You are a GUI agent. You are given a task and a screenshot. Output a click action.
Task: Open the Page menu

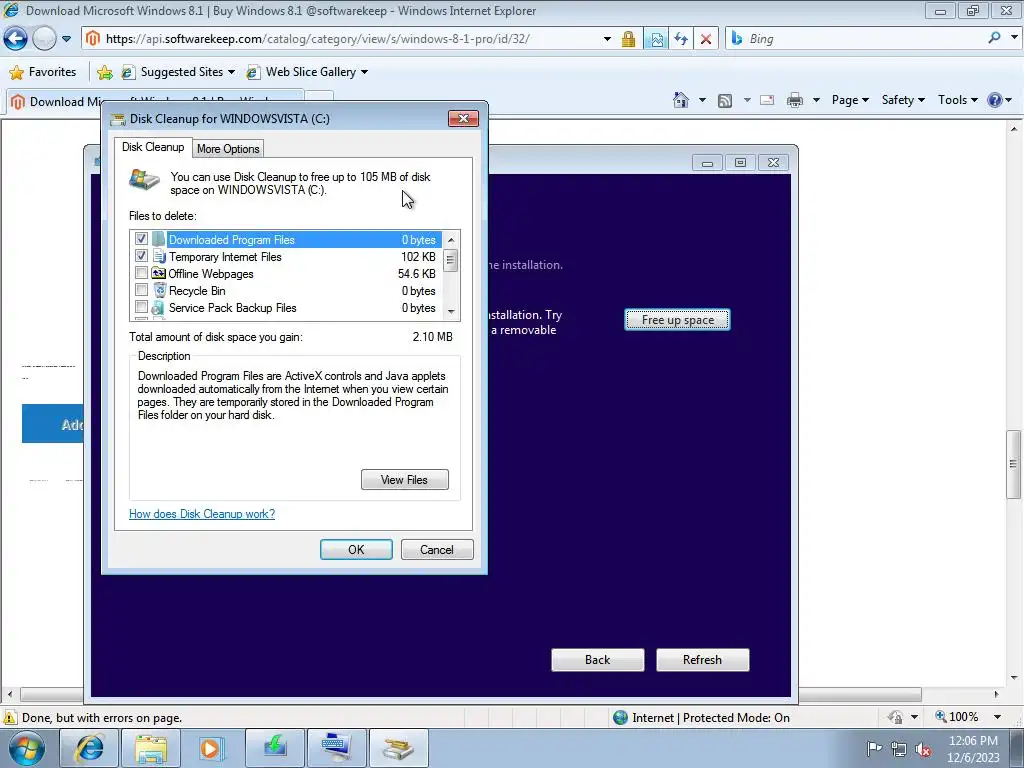pos(850,100)
